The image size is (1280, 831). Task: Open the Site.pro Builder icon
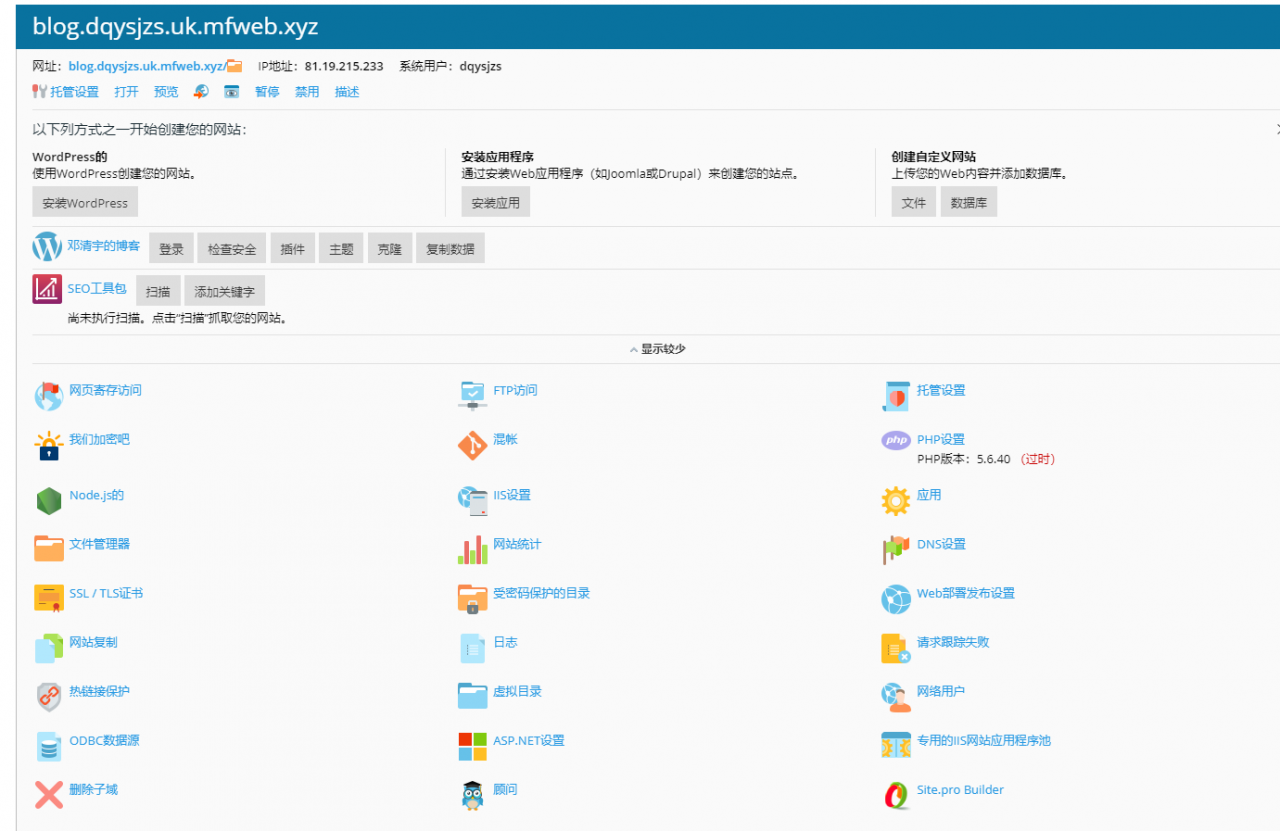896,794
